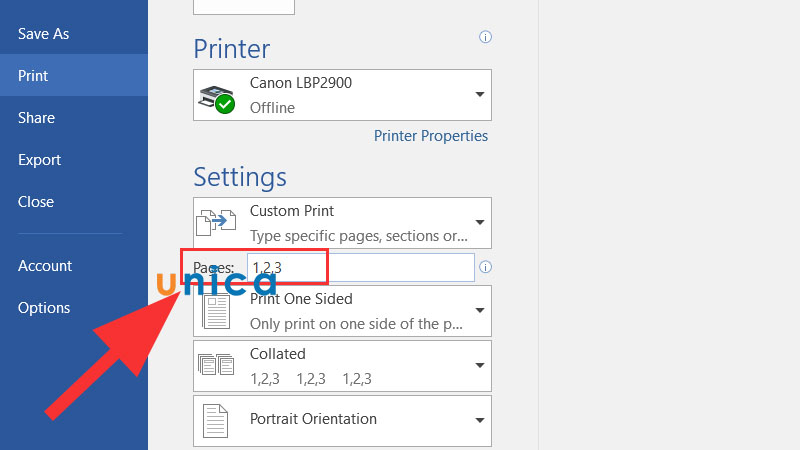Click the Custom Print pages icon
This screenshot has height=450, width=800.
tap(217, 222)
